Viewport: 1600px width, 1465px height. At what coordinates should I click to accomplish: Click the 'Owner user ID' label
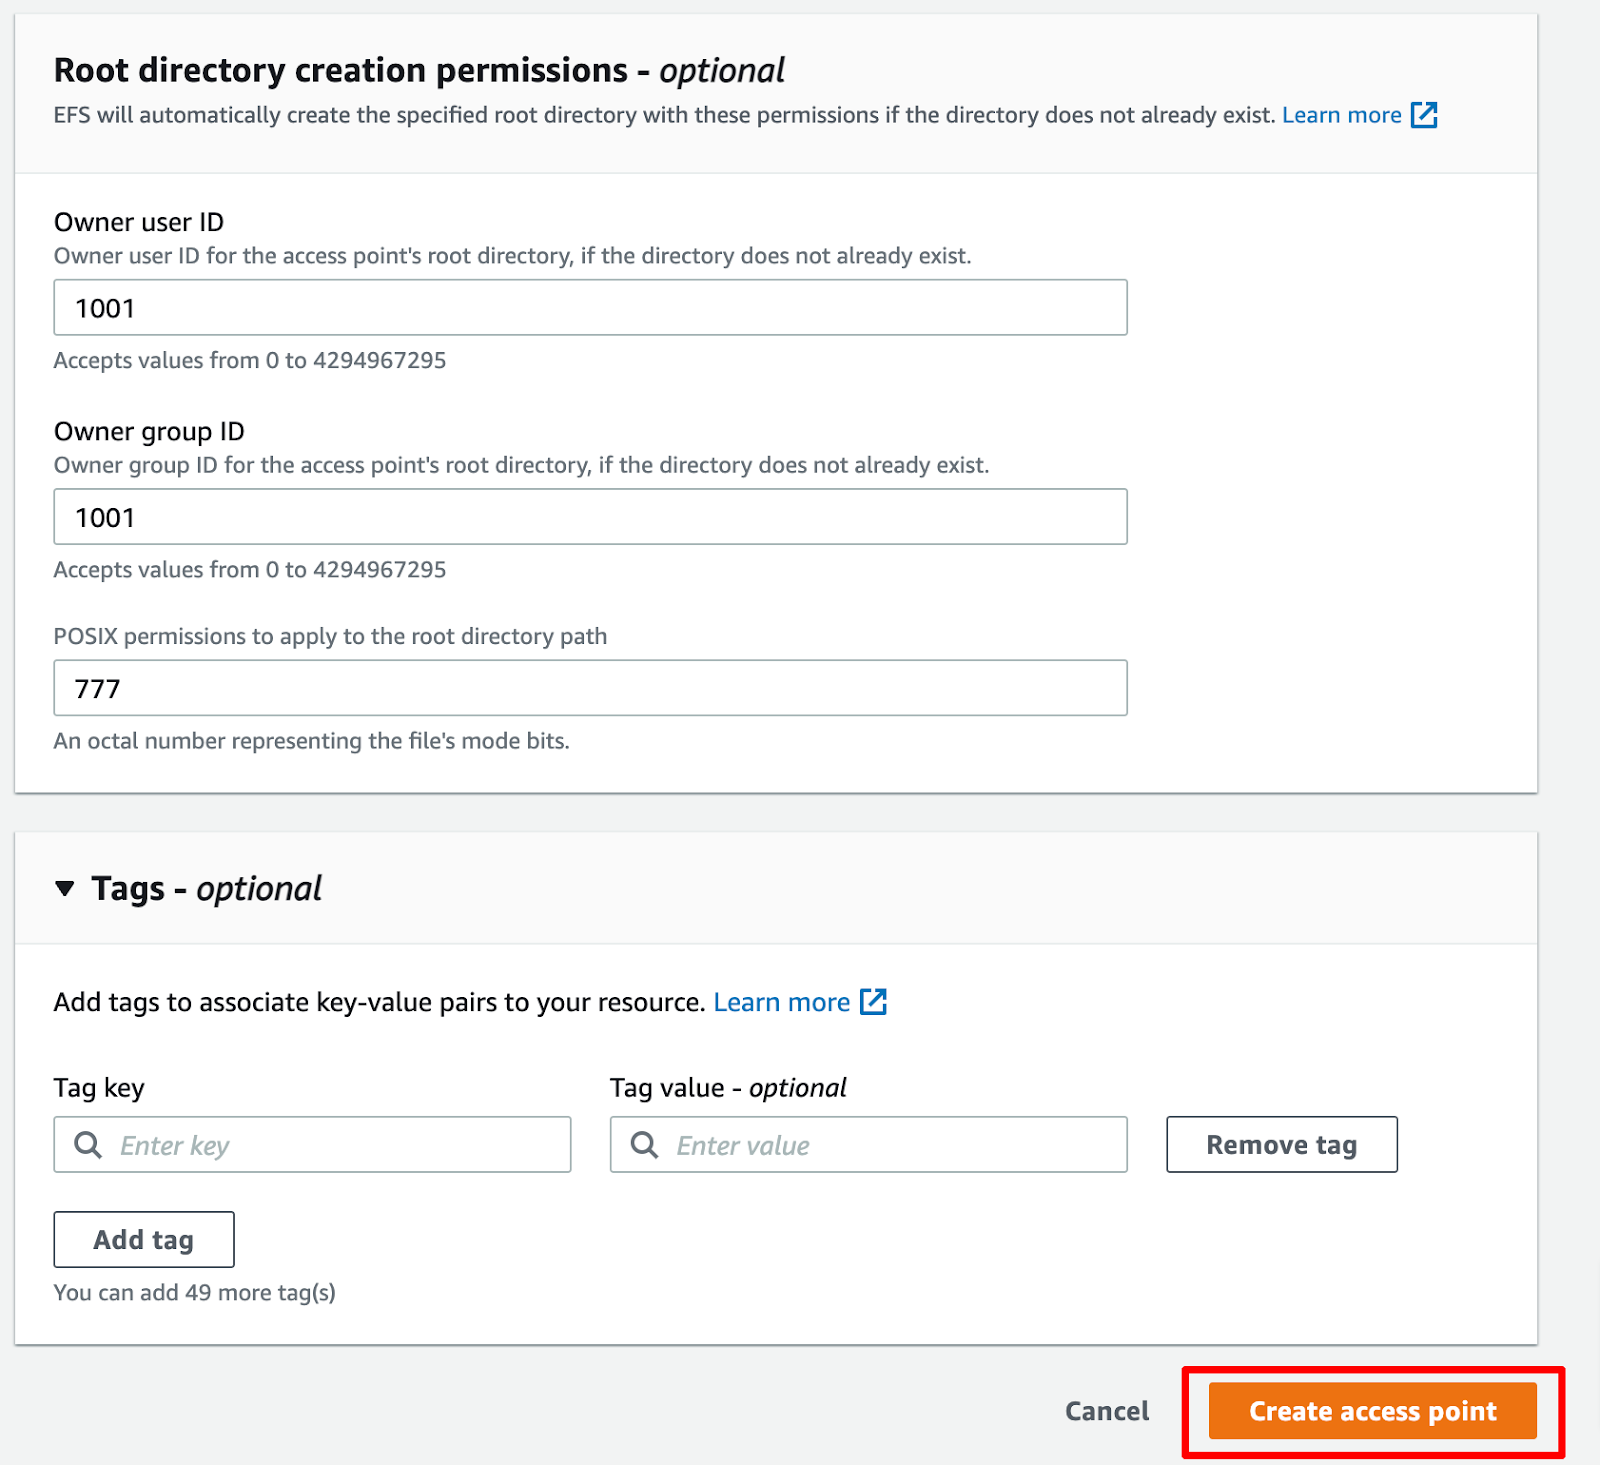[x=139, y=222]
